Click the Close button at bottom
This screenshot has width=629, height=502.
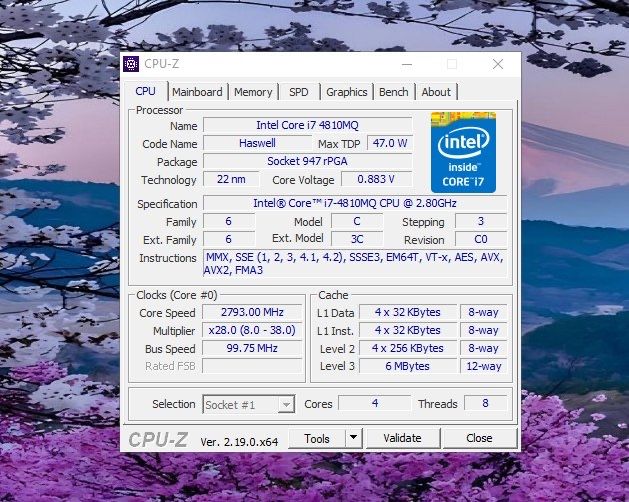pos(479,438)
